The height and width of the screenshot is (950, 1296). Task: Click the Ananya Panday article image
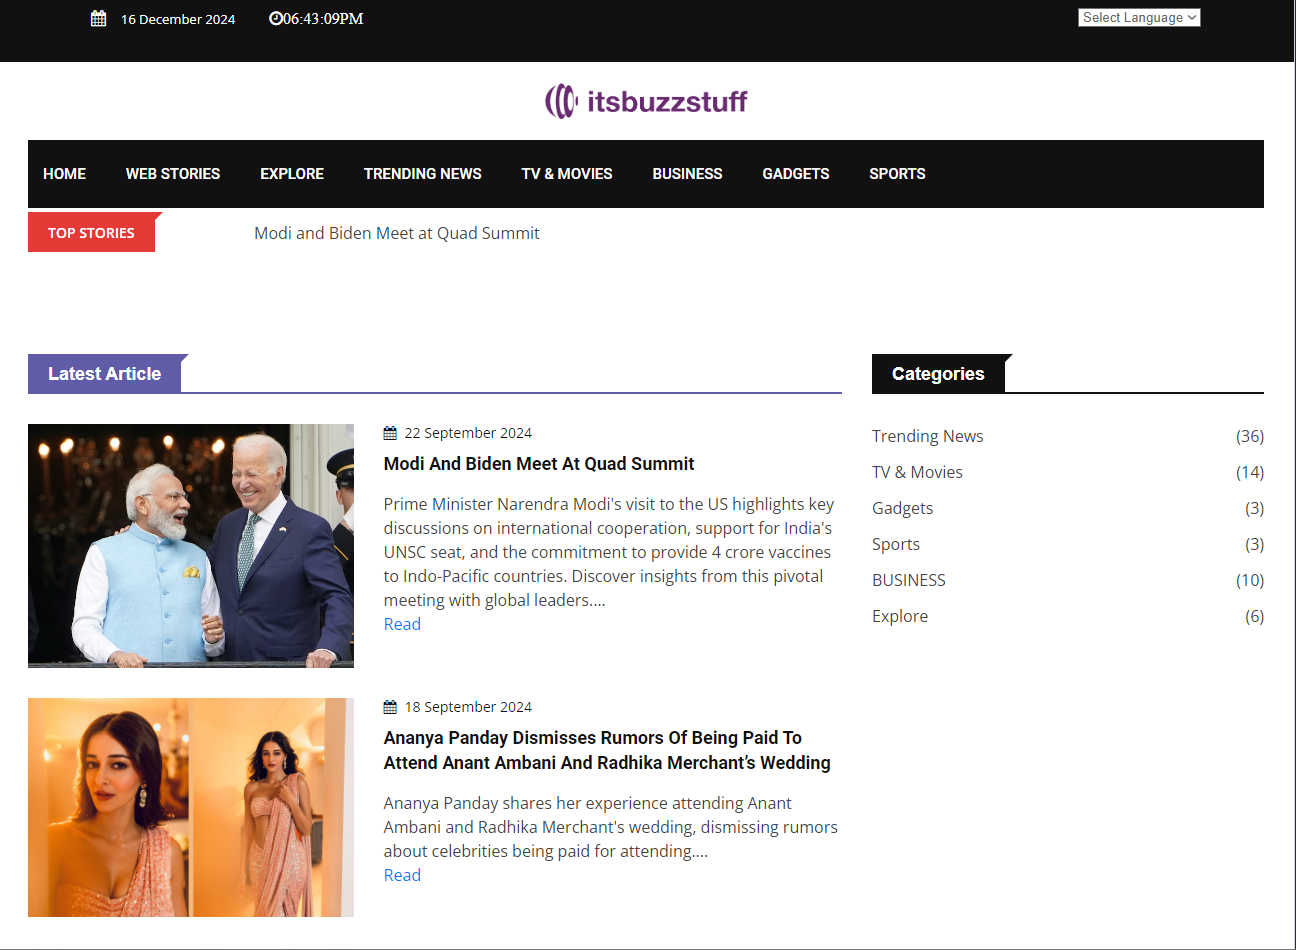[x=191, y=807]
